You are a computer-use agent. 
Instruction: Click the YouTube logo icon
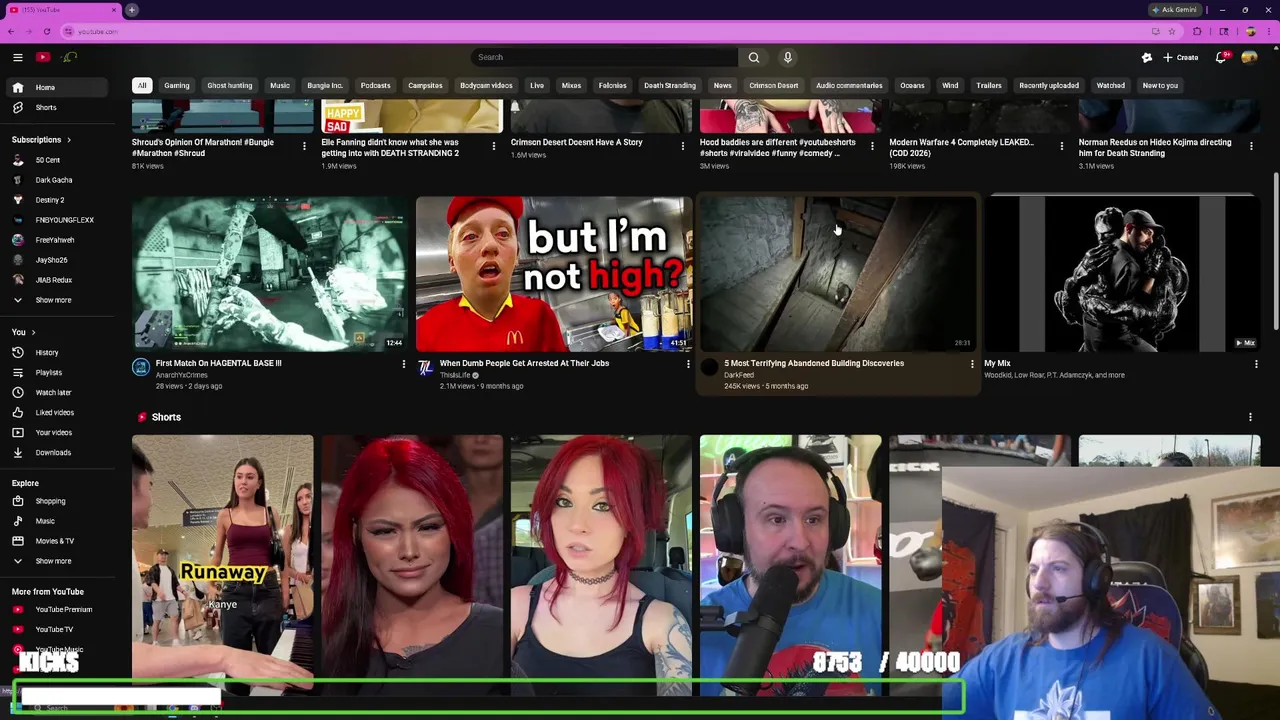pos(43,57)
